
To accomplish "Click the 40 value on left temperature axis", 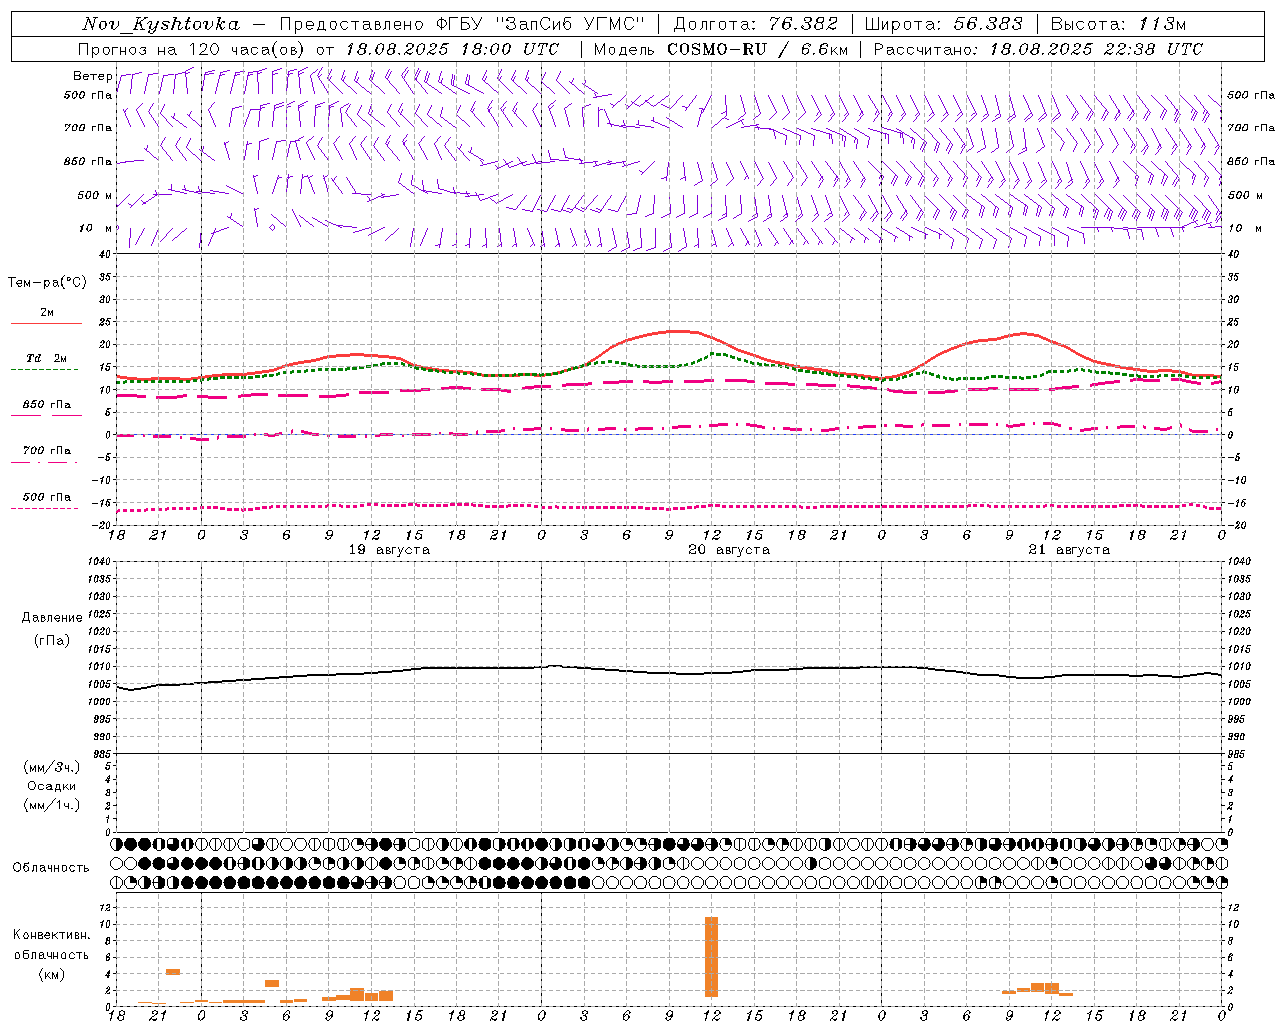I will (x=105, y=254).
